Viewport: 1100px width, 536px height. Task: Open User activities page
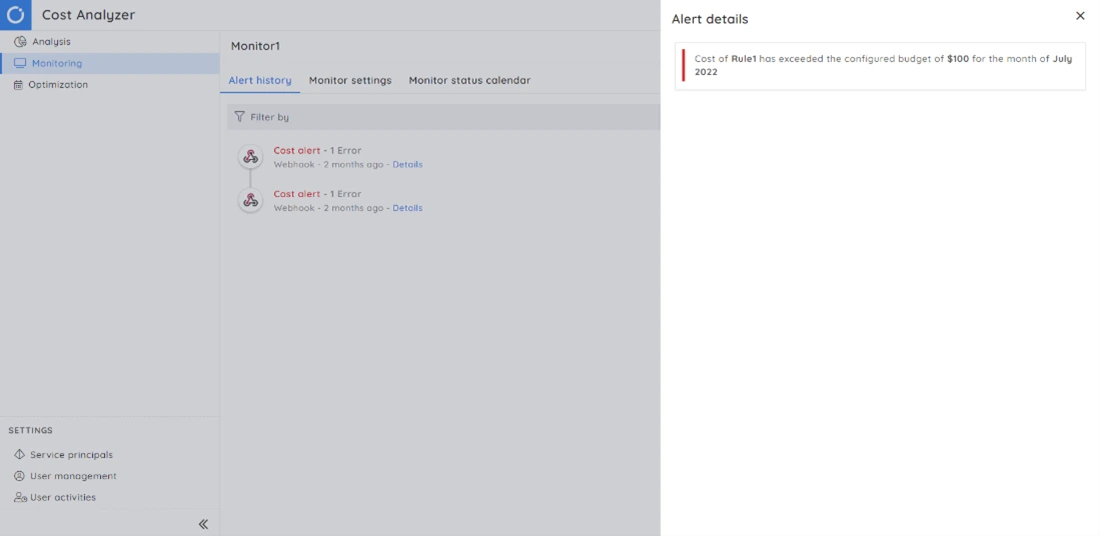63,497
